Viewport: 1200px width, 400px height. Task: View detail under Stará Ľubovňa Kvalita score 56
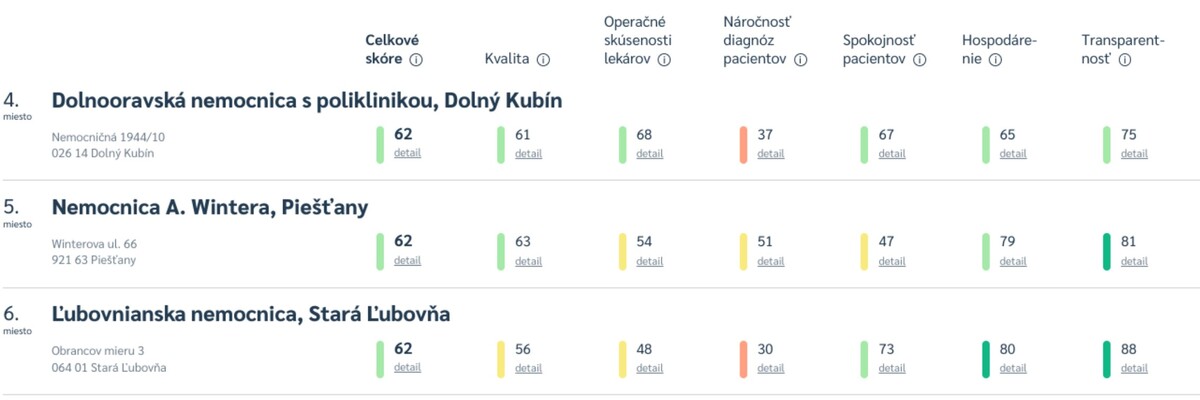[x=528, y=368]
